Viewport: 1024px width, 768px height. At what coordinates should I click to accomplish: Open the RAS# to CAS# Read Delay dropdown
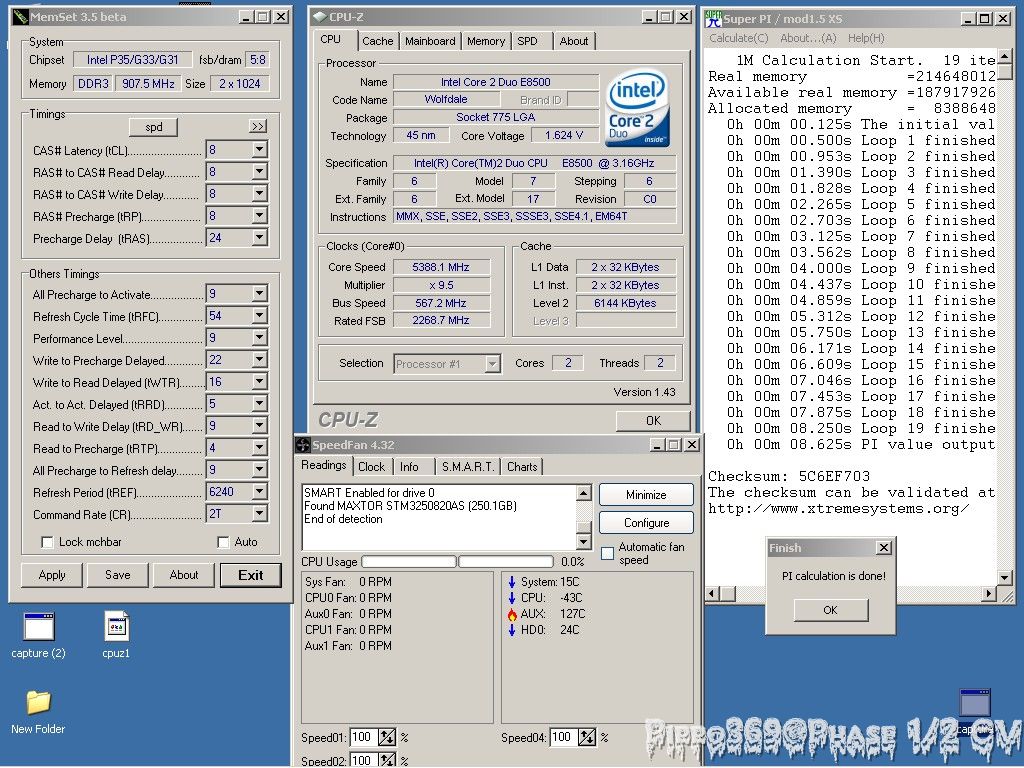[259, 172]
